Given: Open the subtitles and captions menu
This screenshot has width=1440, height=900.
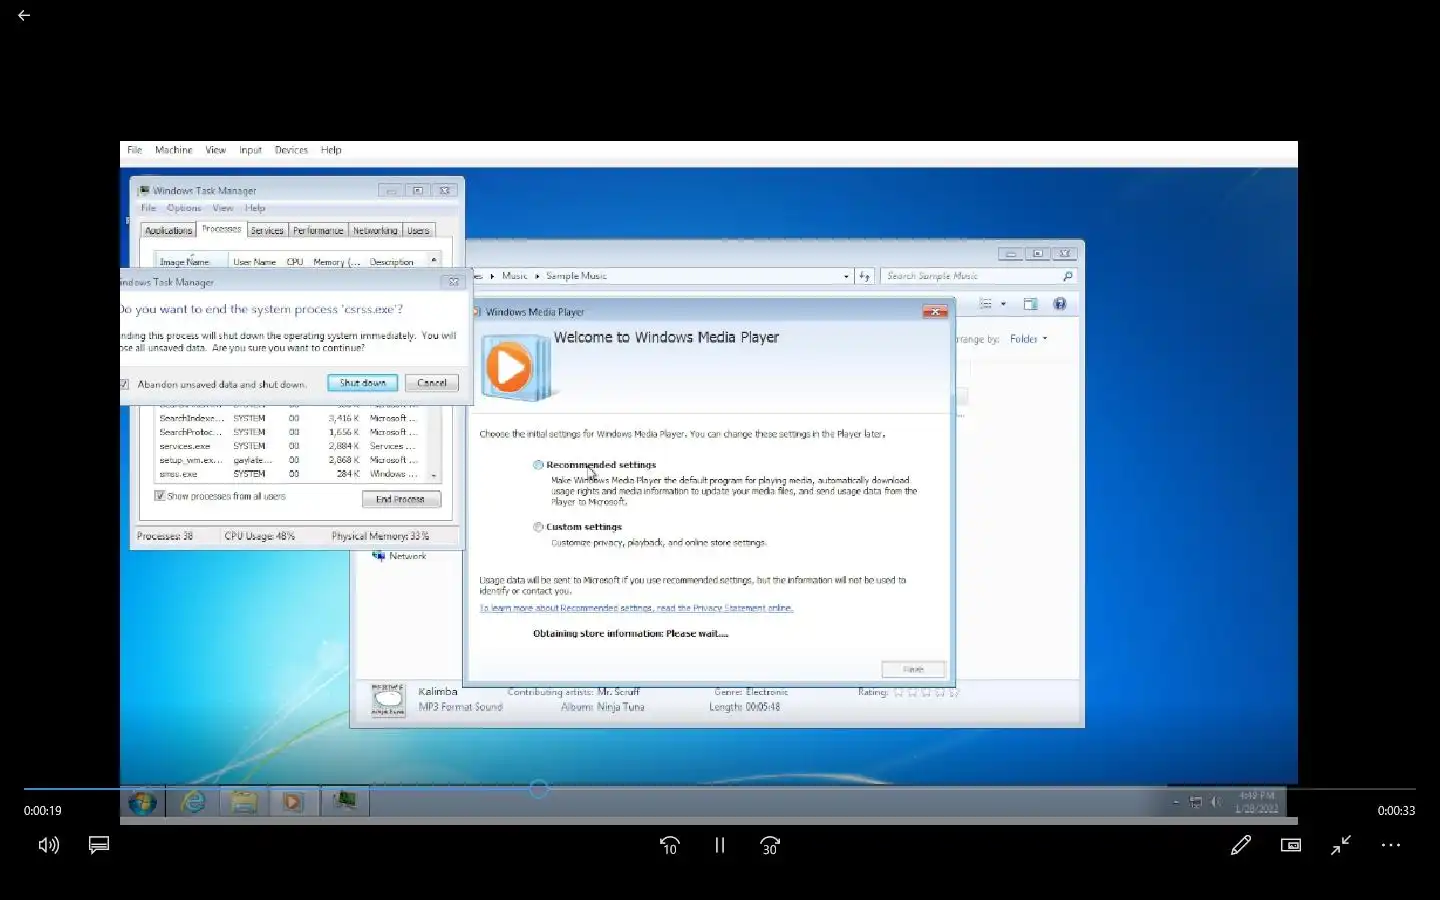Looking at the screenshot, I should point(99,845).
